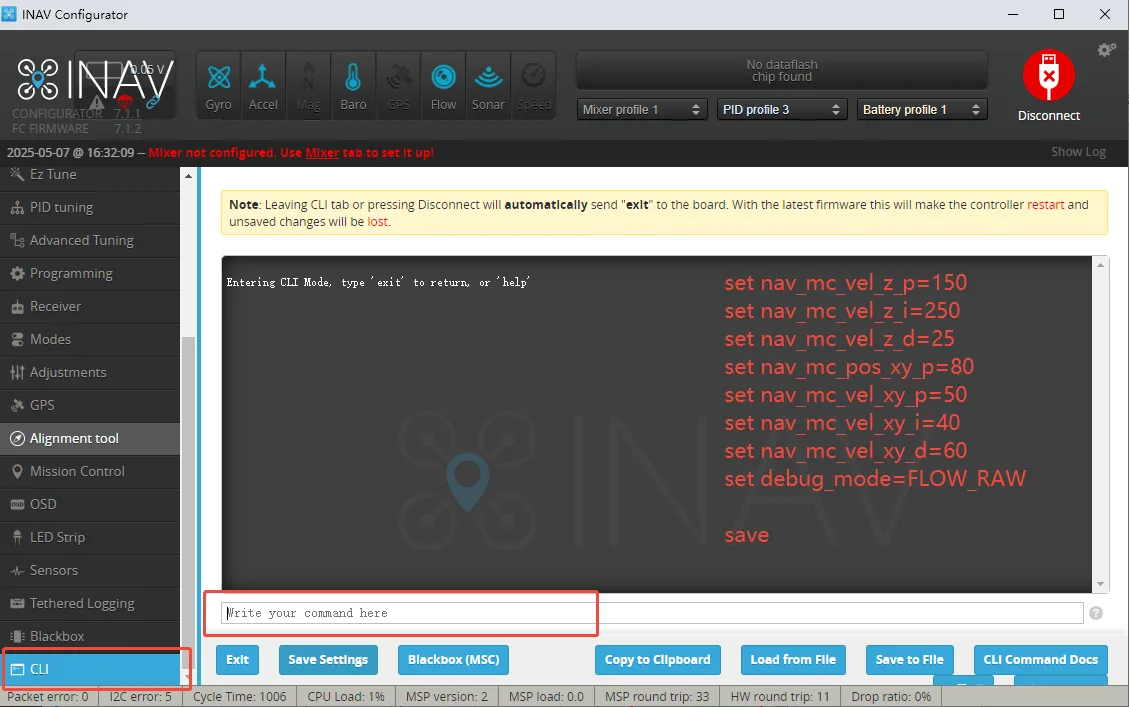
Task: Open CLI Command Docs
Action: pyautogui.click(x=1040, y=659)
